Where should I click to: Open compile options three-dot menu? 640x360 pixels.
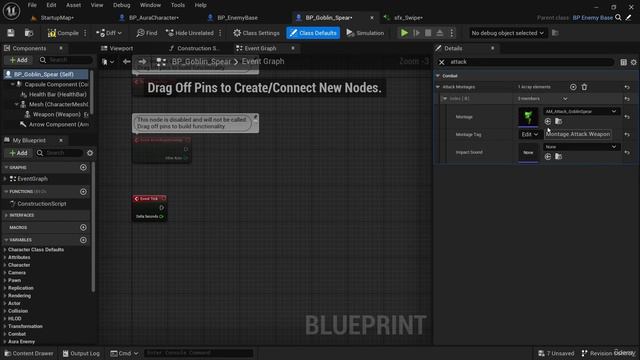pyautogui.click(x=85, y=33)
